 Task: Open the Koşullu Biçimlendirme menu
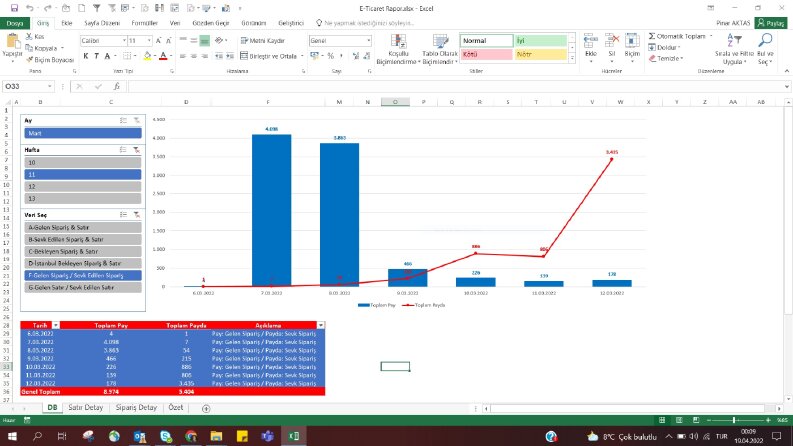(x=398, y=49)
